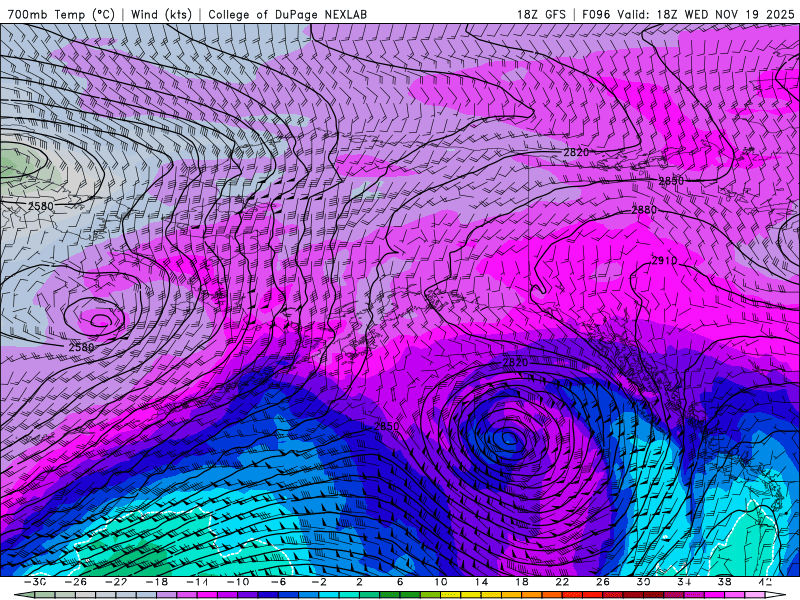This screenshot has width=800, height=600.
Task: Click the -6 color bar value
Action: pos(278,582)
